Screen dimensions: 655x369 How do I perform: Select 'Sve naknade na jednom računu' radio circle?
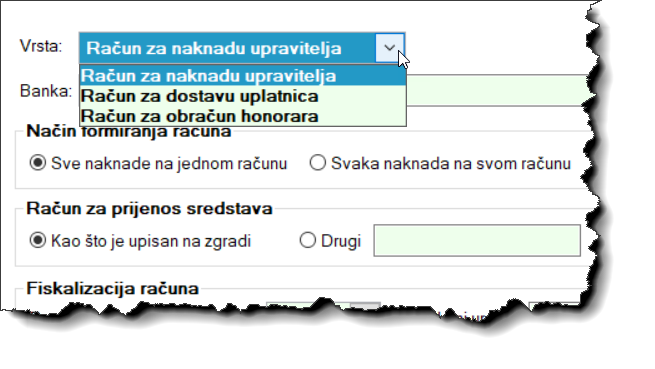pyautogui.click(x=38, y=163)
